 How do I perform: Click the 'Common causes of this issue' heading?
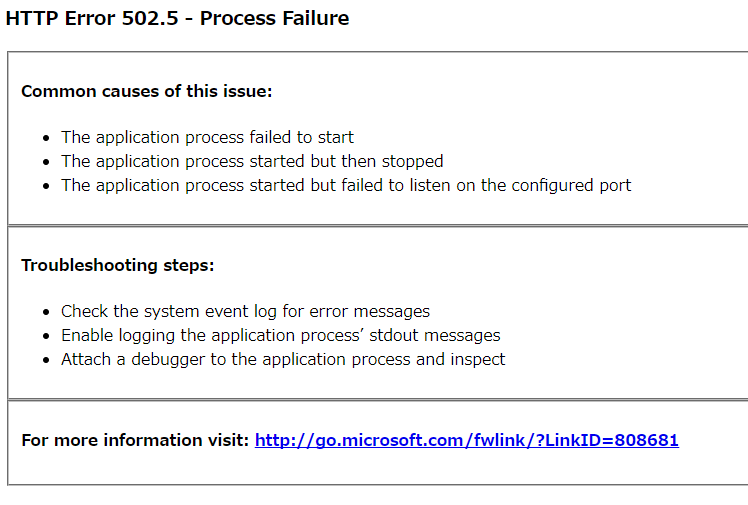click(146, 91)
